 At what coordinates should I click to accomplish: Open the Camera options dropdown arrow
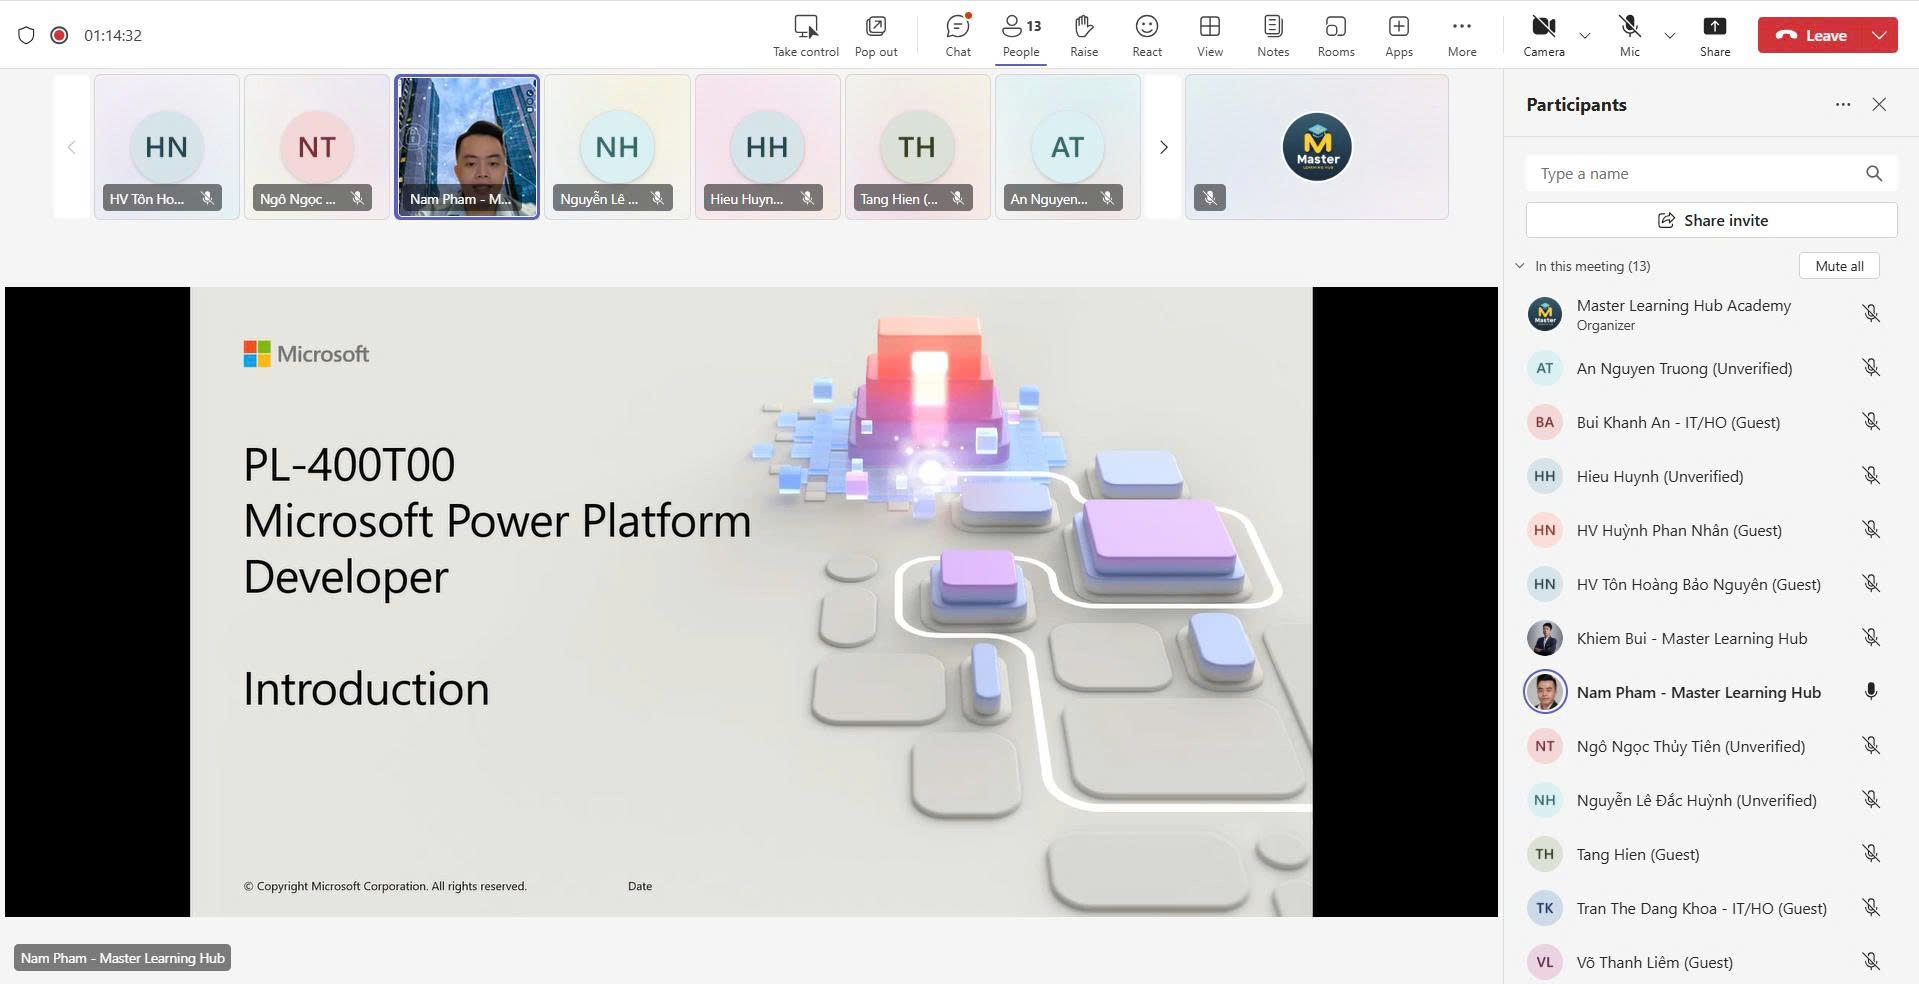[x=1585, y=36]
